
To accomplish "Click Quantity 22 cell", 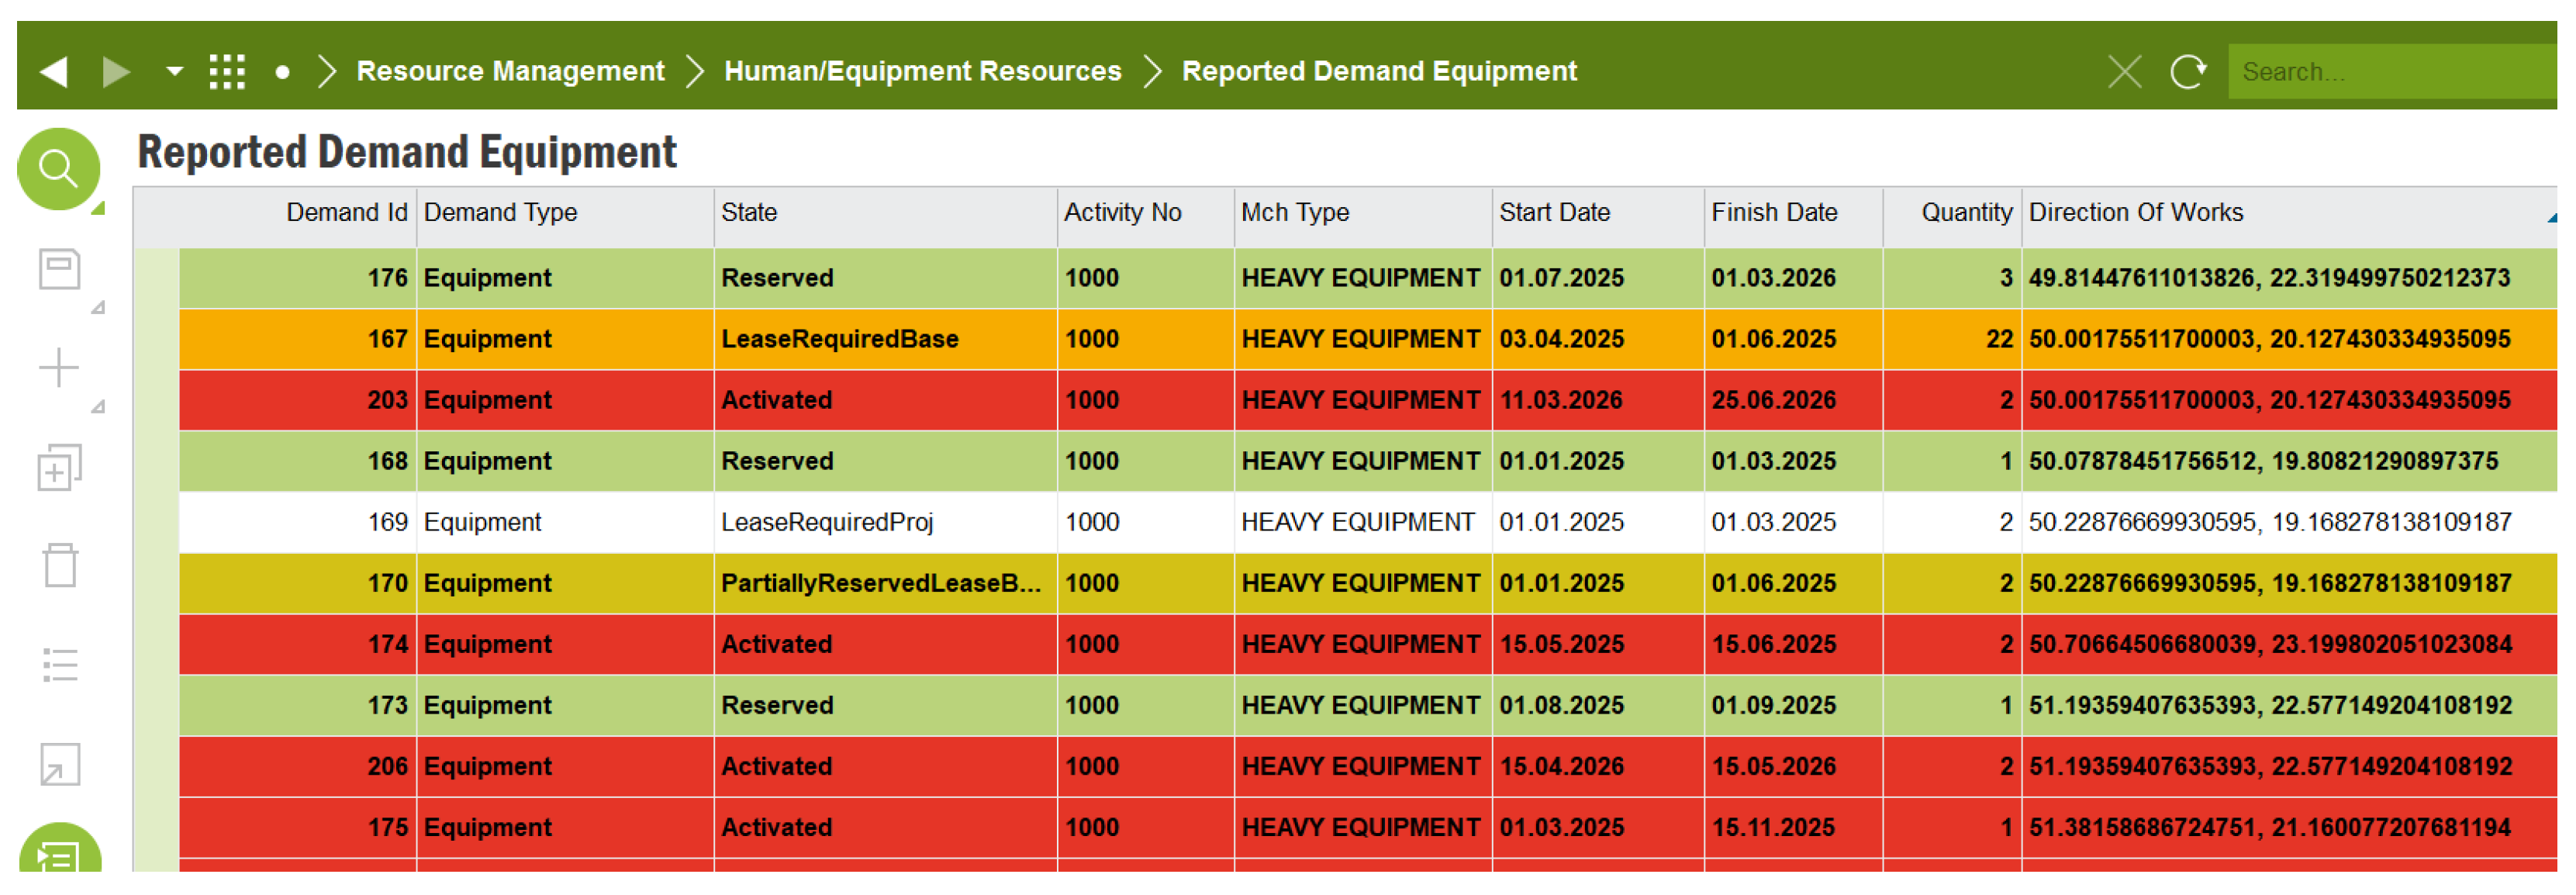I will pos(1952,339).
